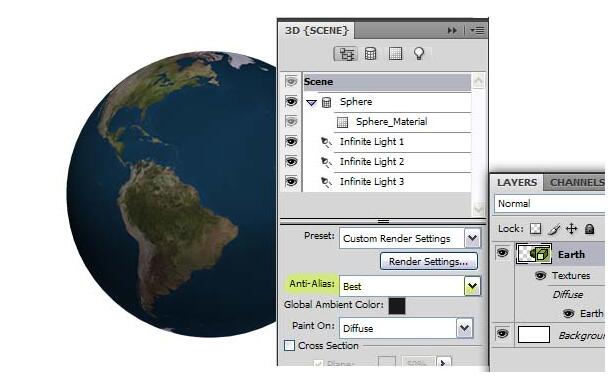Open the Anti-Alias dropdown
This screenshot has height=378, width=613.
472,286
